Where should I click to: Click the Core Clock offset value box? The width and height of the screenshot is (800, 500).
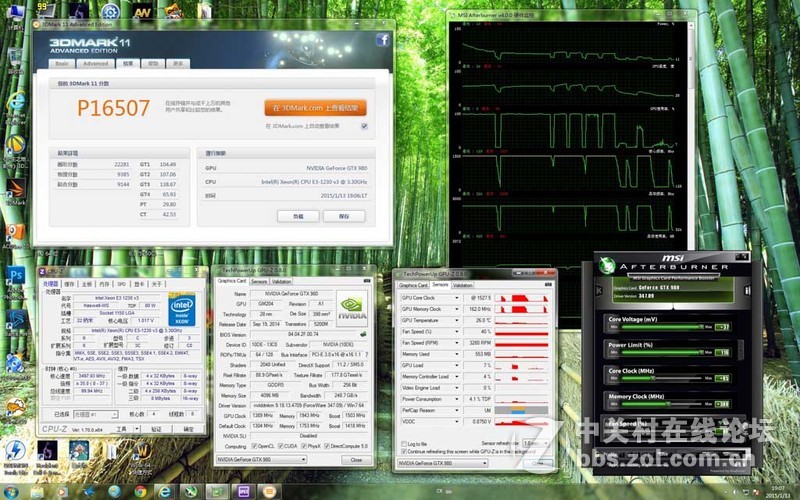click(x=722, y=378)
